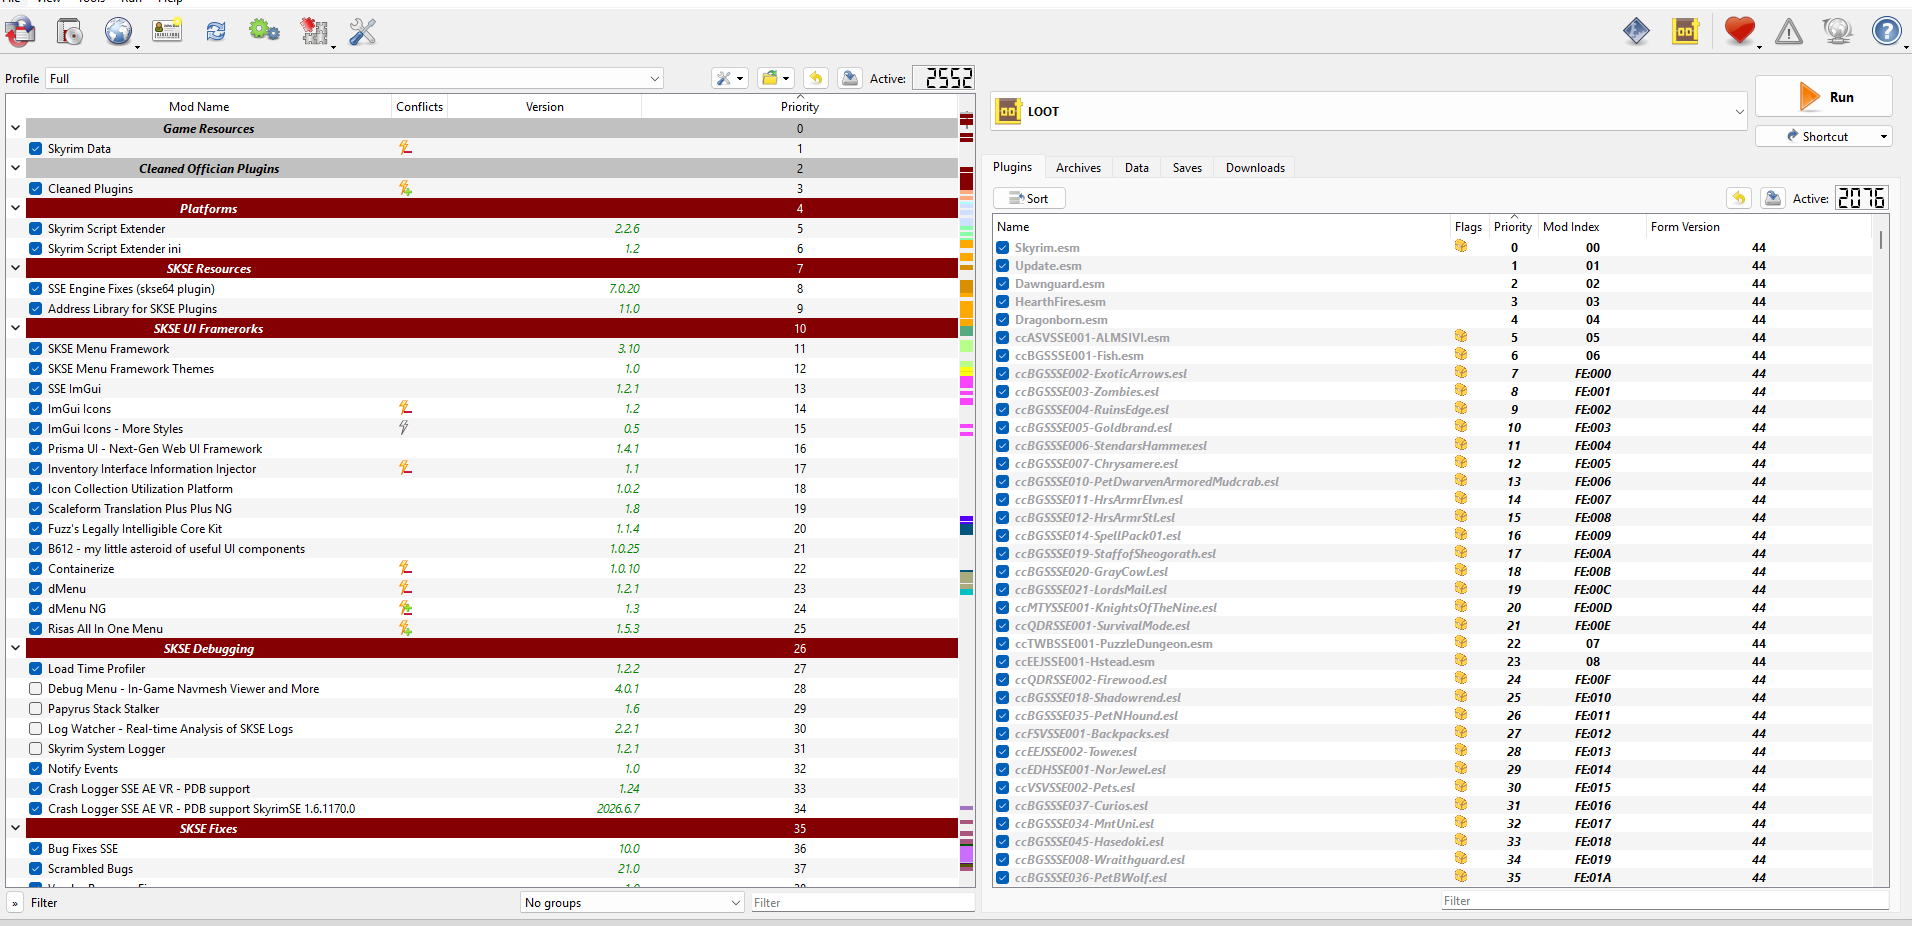Sort plugins by Mod Index column header
The image size is (1912, 926).
coord(1592,227)
